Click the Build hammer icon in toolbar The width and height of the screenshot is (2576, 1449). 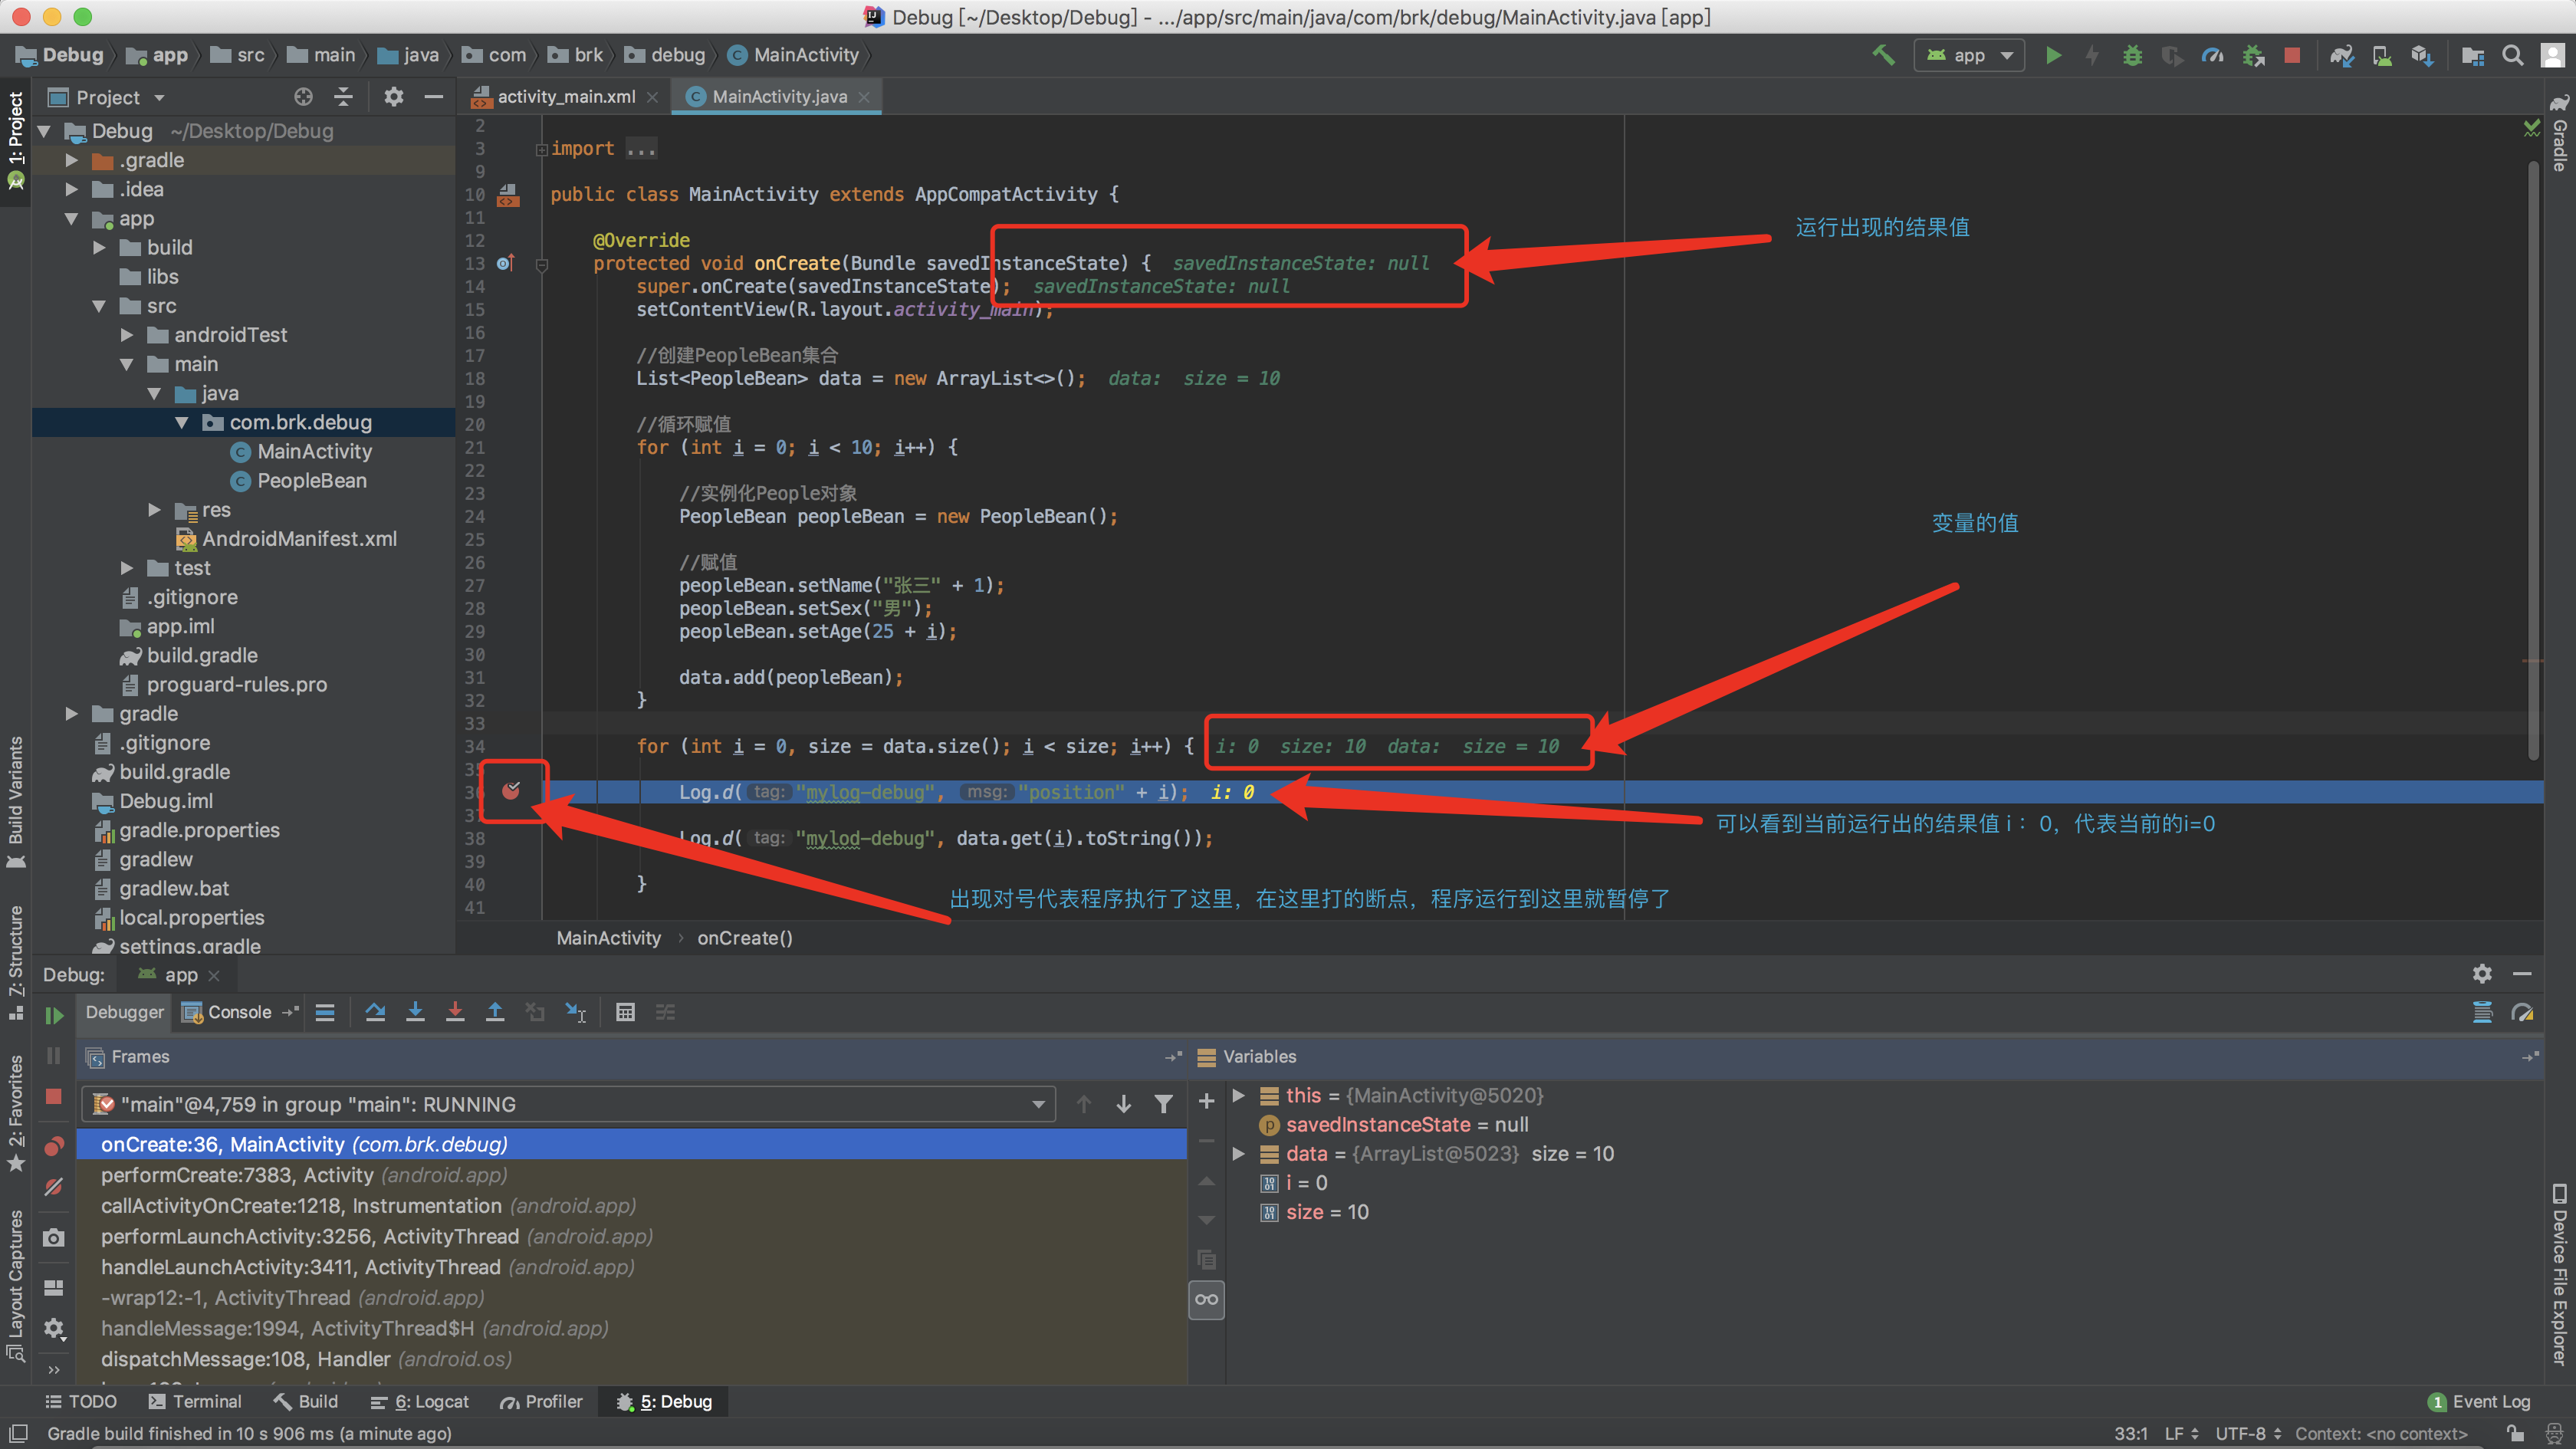pyautogui.click(x=1884, y=55)
